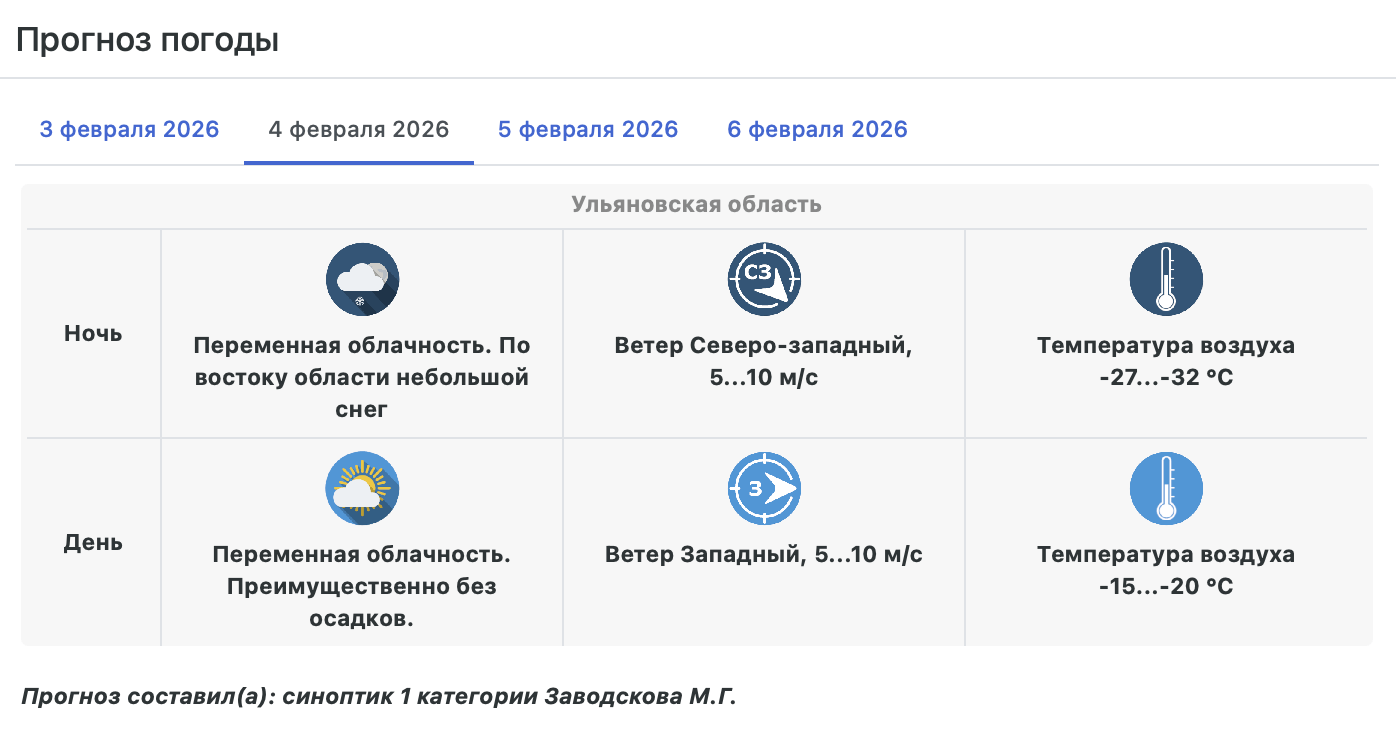Click the Прогноз погоды heading
The image size is (1396, 736).
[147, 40]
